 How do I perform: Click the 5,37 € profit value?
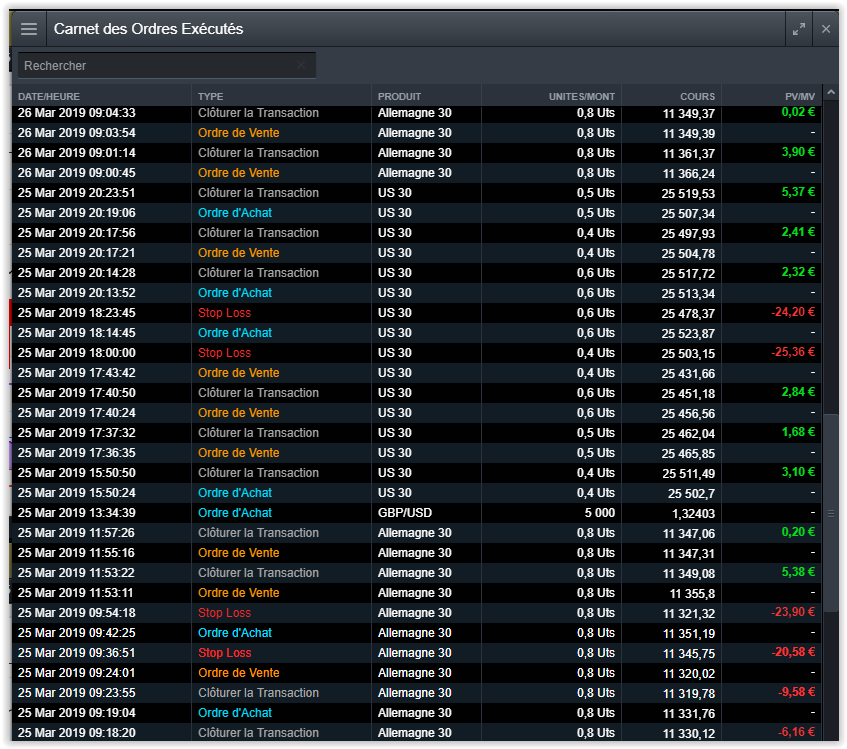point(798,193)
